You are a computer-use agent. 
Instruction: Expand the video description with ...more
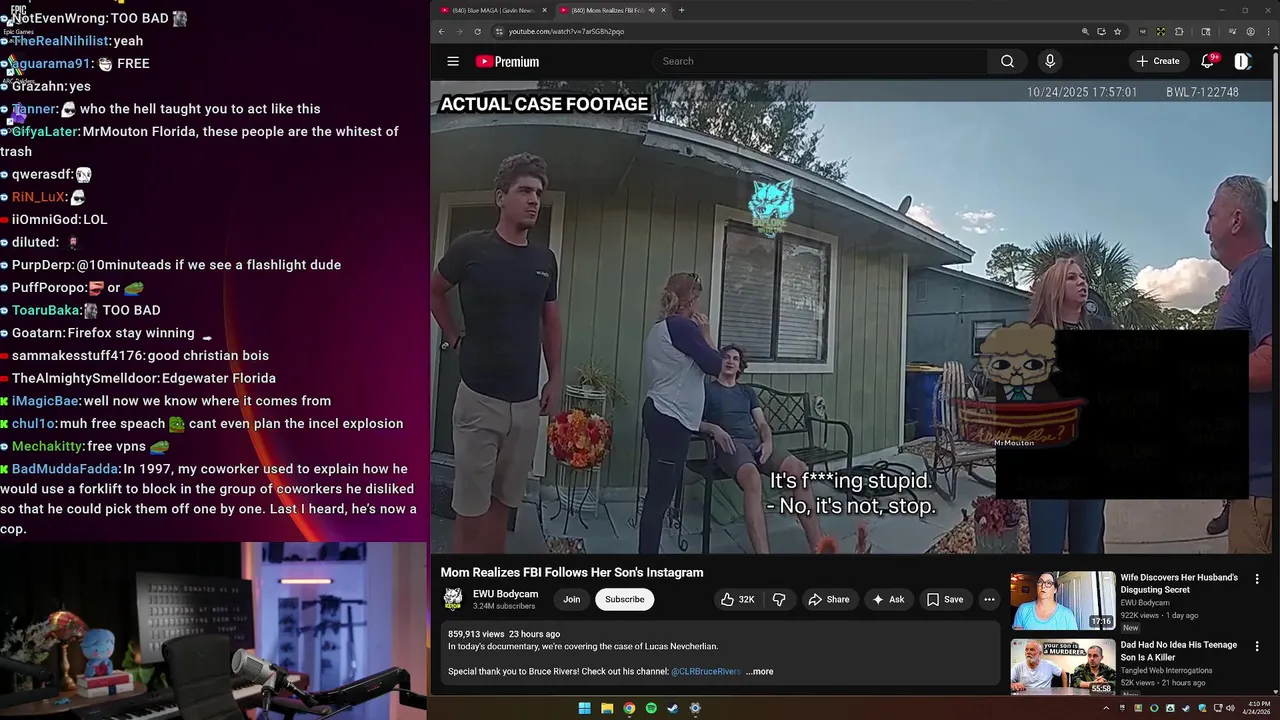759,671
